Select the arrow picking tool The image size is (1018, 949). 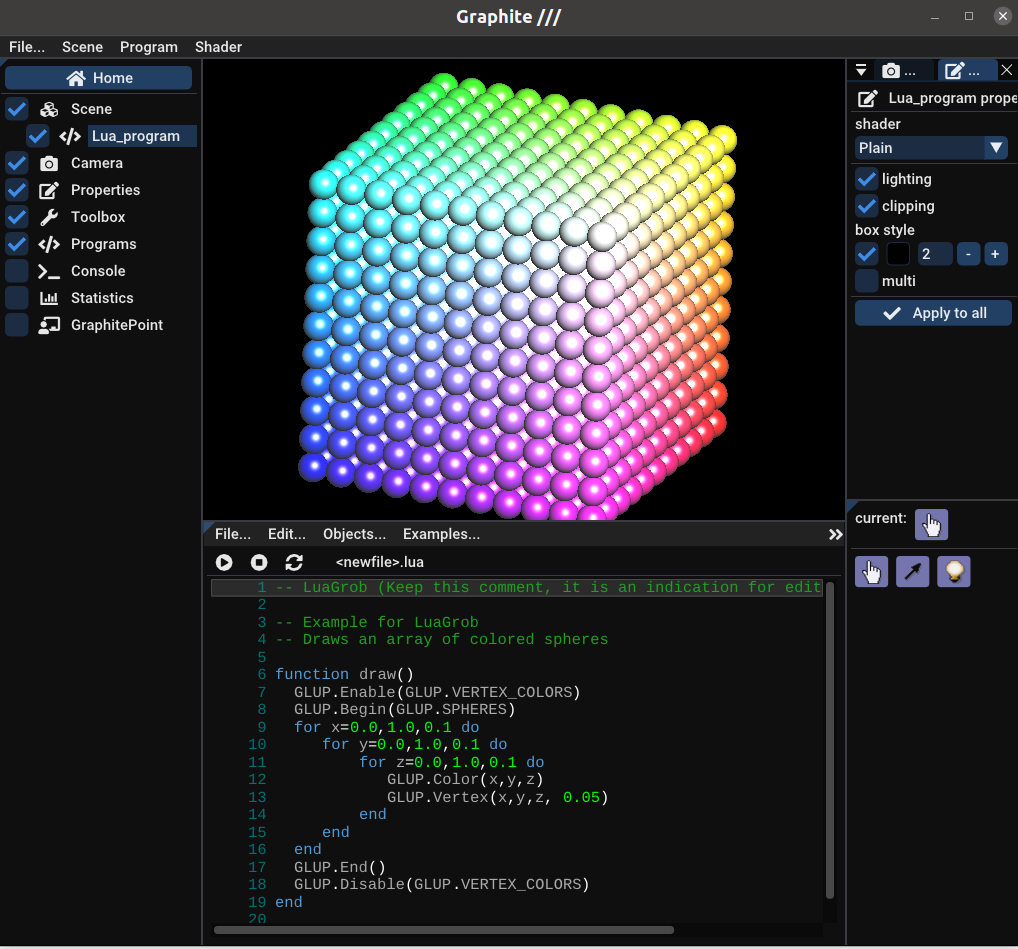(x=912, y=572)
